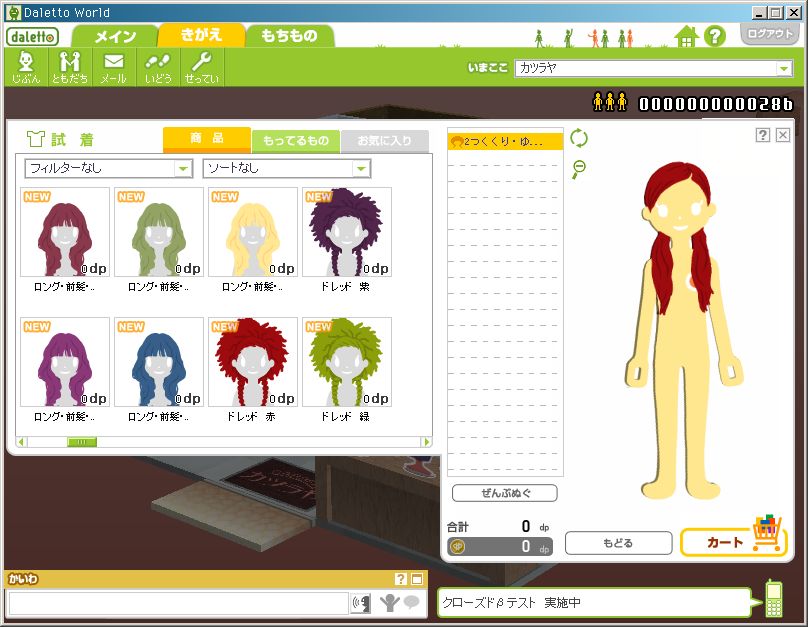The width and height of the screenshot is (808, 627).
Task: Click the いどう move icon
Action: point(158,67)
